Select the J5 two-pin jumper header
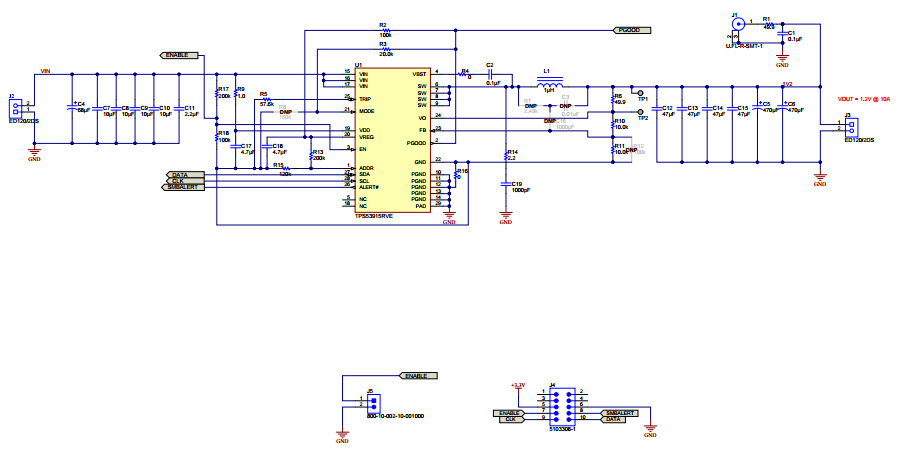The height and width of the screenshot is (452, 901). click(373, 403)
